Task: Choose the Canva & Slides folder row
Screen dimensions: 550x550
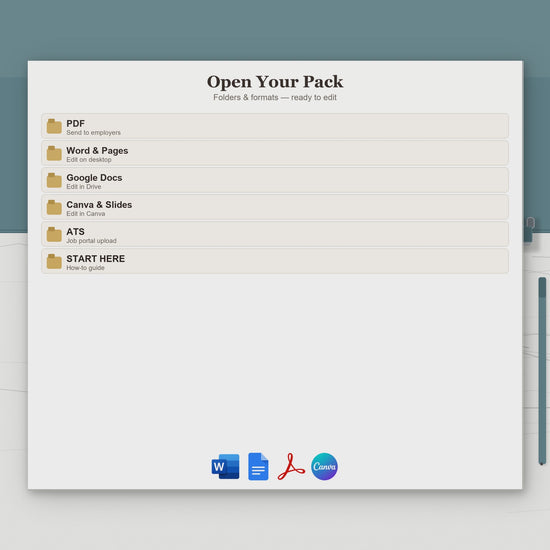Action: click(x=275, y=207)
